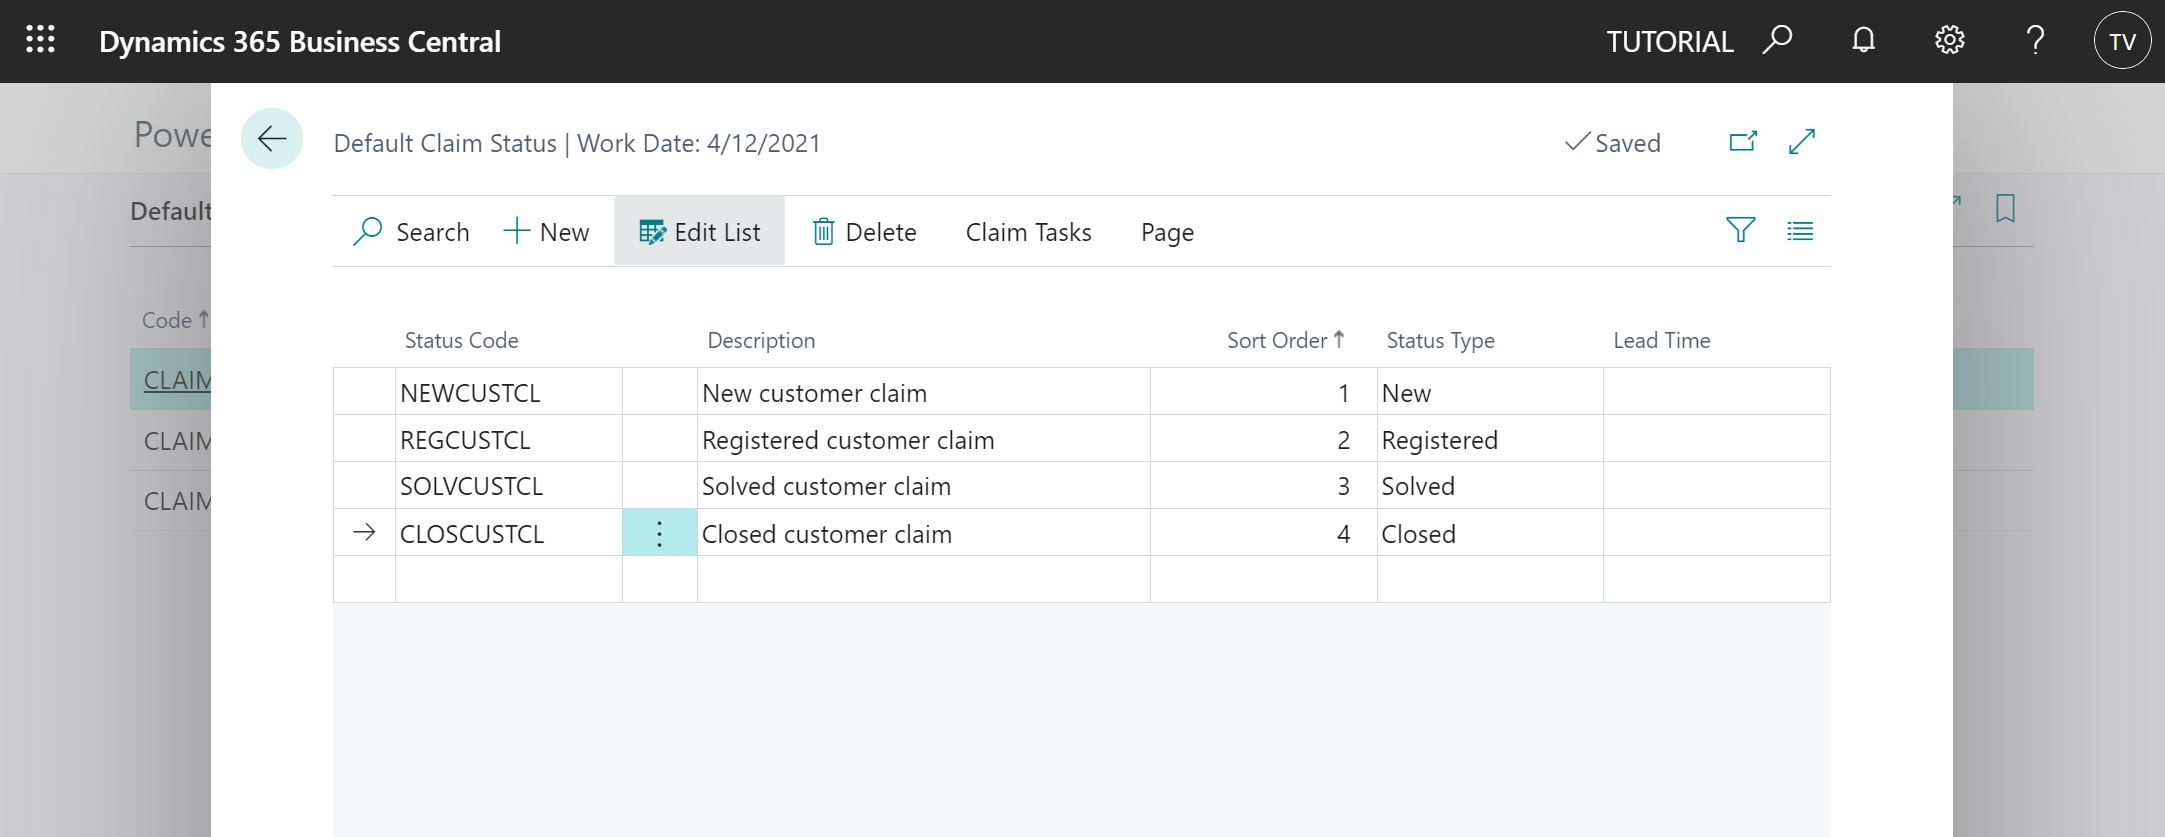Open Status Type column header menu

1440,340
